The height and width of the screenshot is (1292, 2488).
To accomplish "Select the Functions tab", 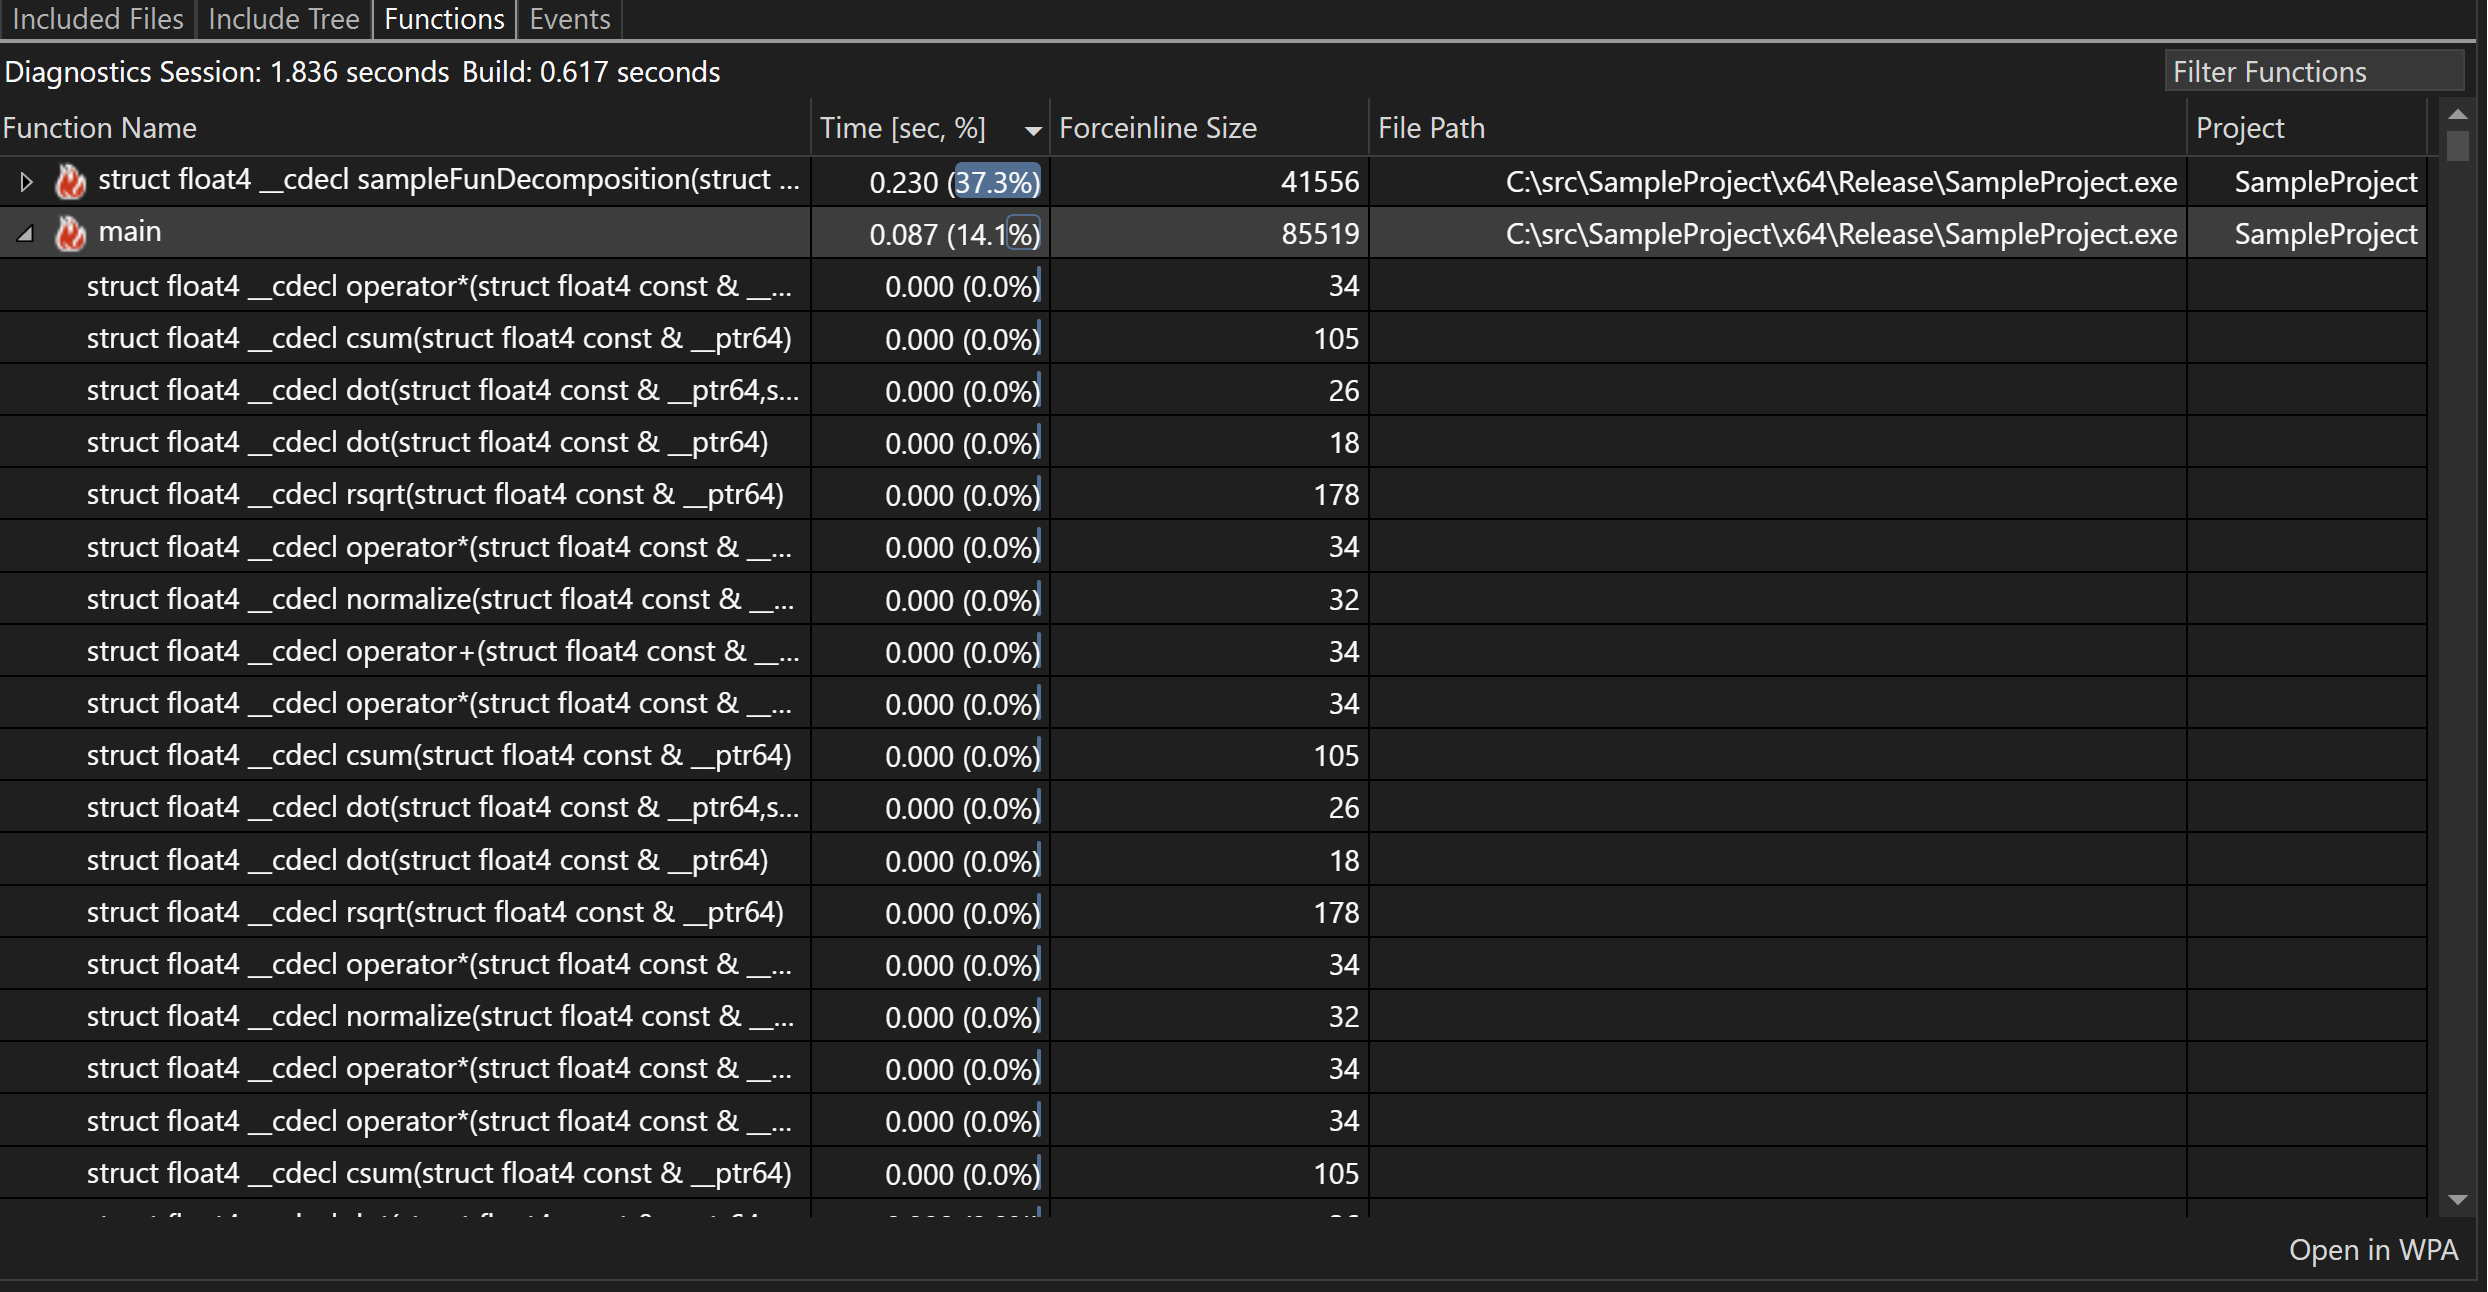I will 444,18.
